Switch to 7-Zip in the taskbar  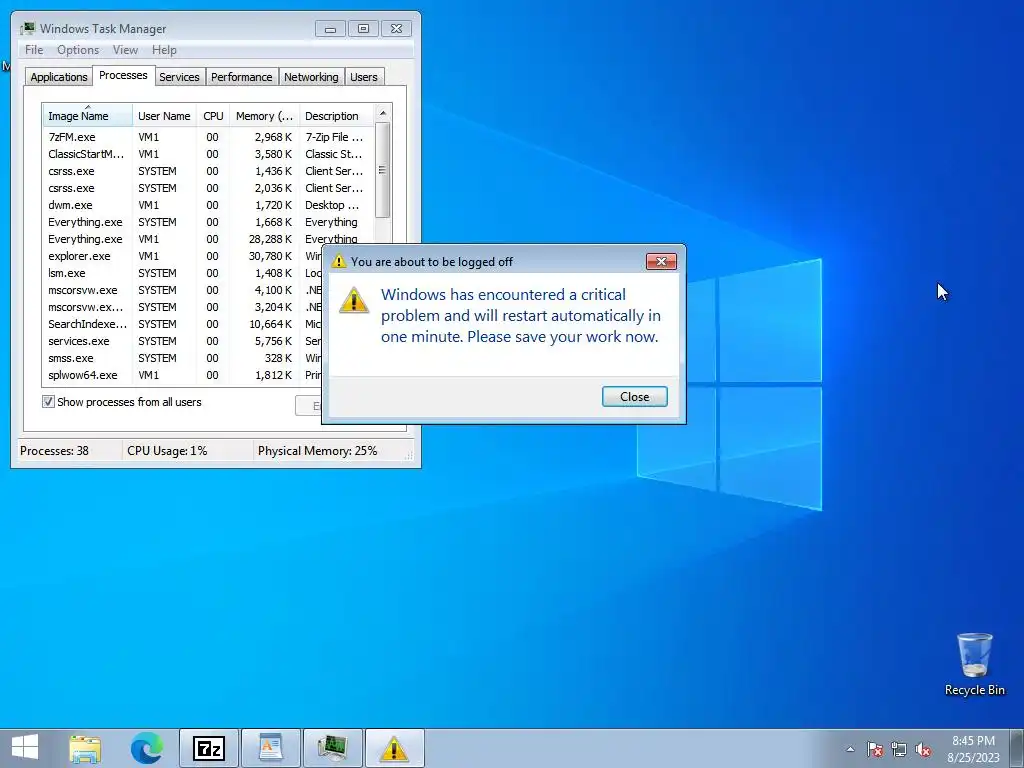tap(209, 748)
